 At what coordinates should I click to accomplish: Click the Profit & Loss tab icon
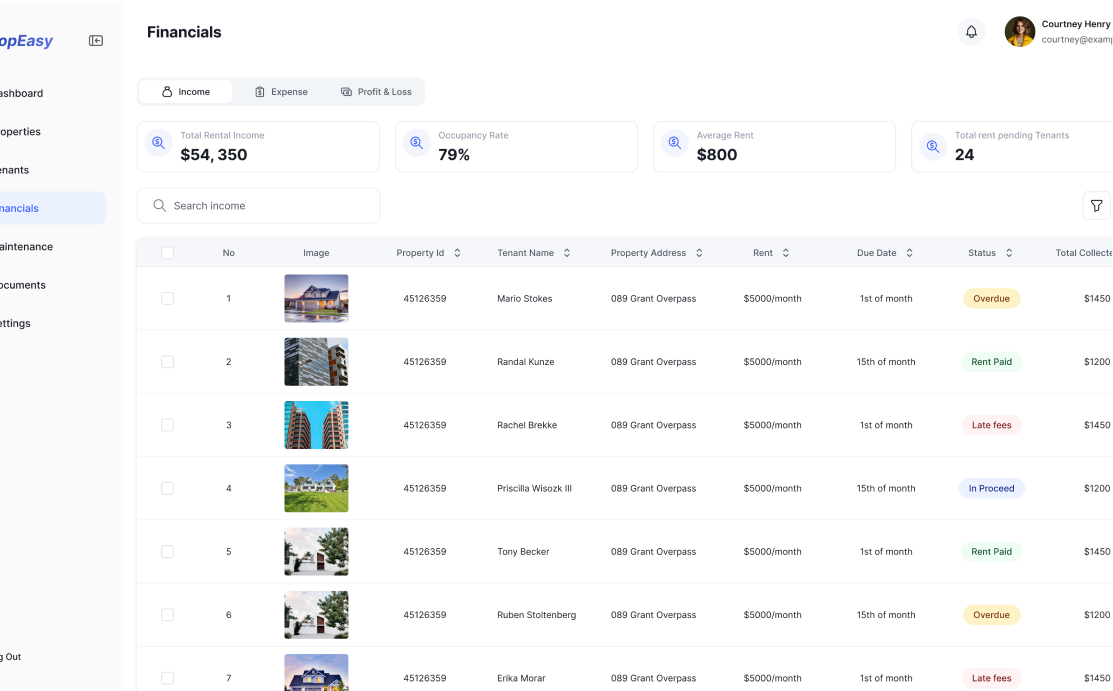[x=346, y=92]
